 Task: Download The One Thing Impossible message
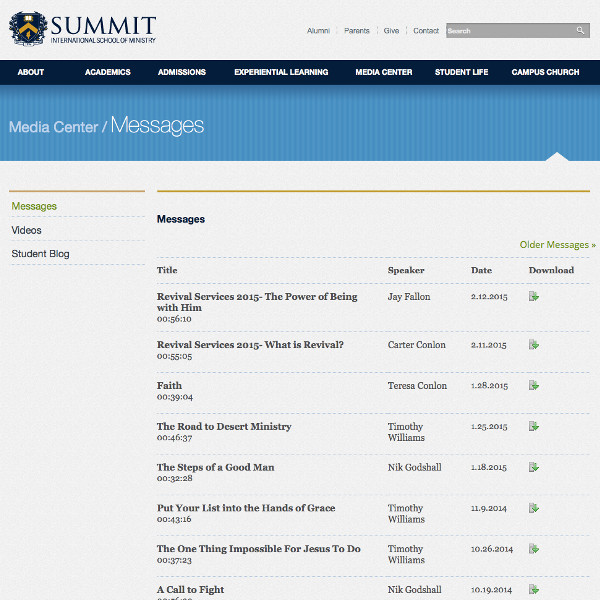(x=534, y=549)
